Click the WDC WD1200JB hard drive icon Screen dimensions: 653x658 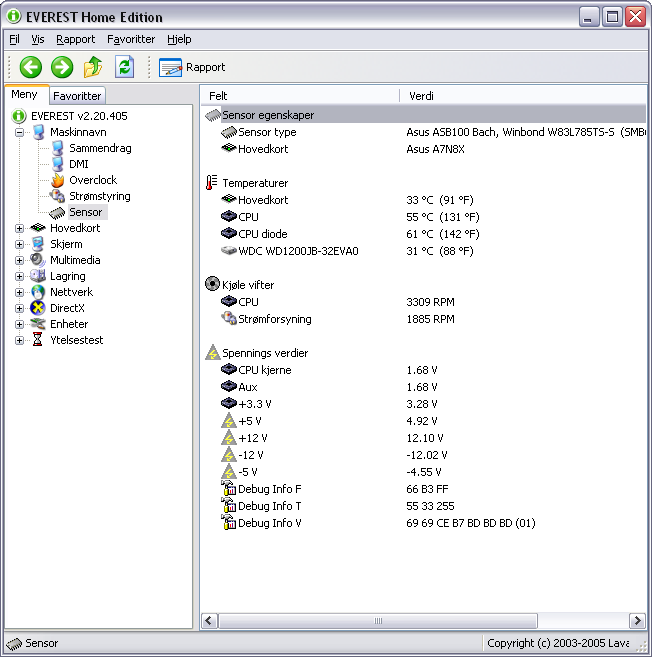(229, 251)
